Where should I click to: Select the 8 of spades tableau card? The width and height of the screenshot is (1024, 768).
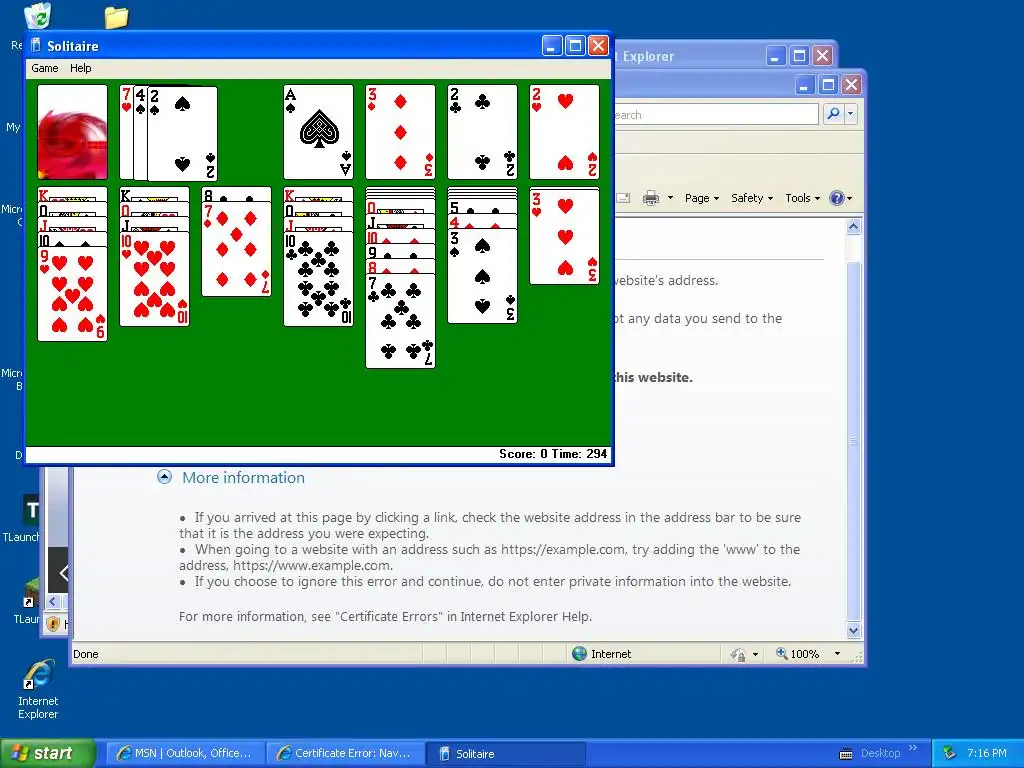coord(236,195)
